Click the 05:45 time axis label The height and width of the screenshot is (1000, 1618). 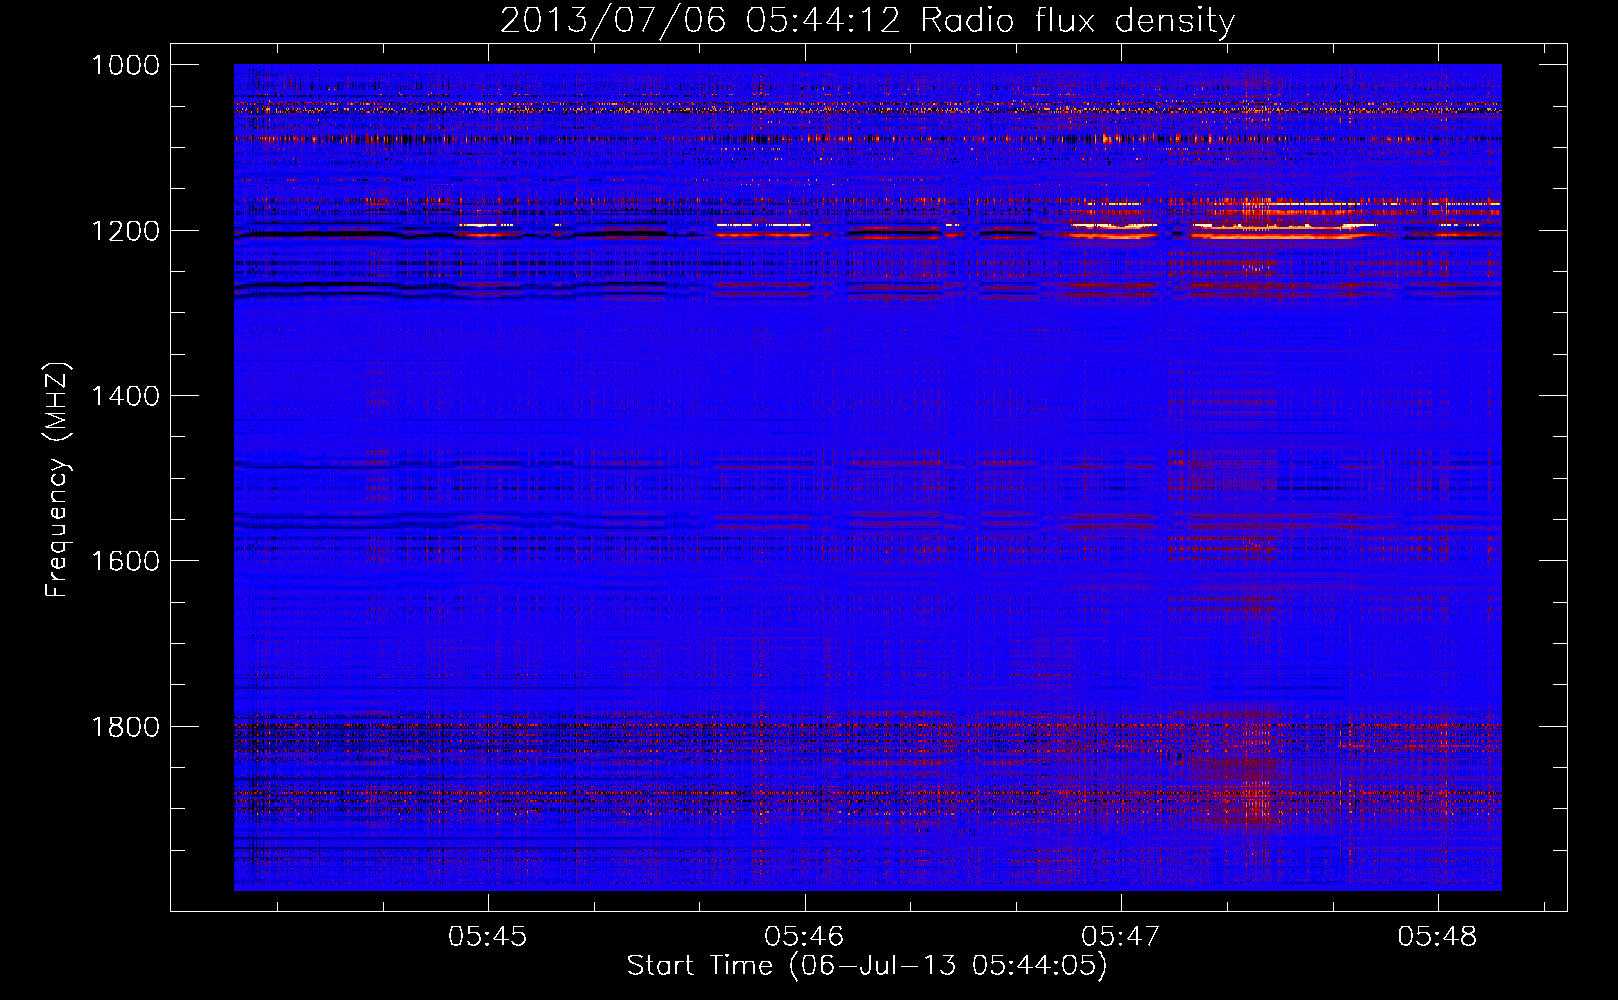(487, 936)
